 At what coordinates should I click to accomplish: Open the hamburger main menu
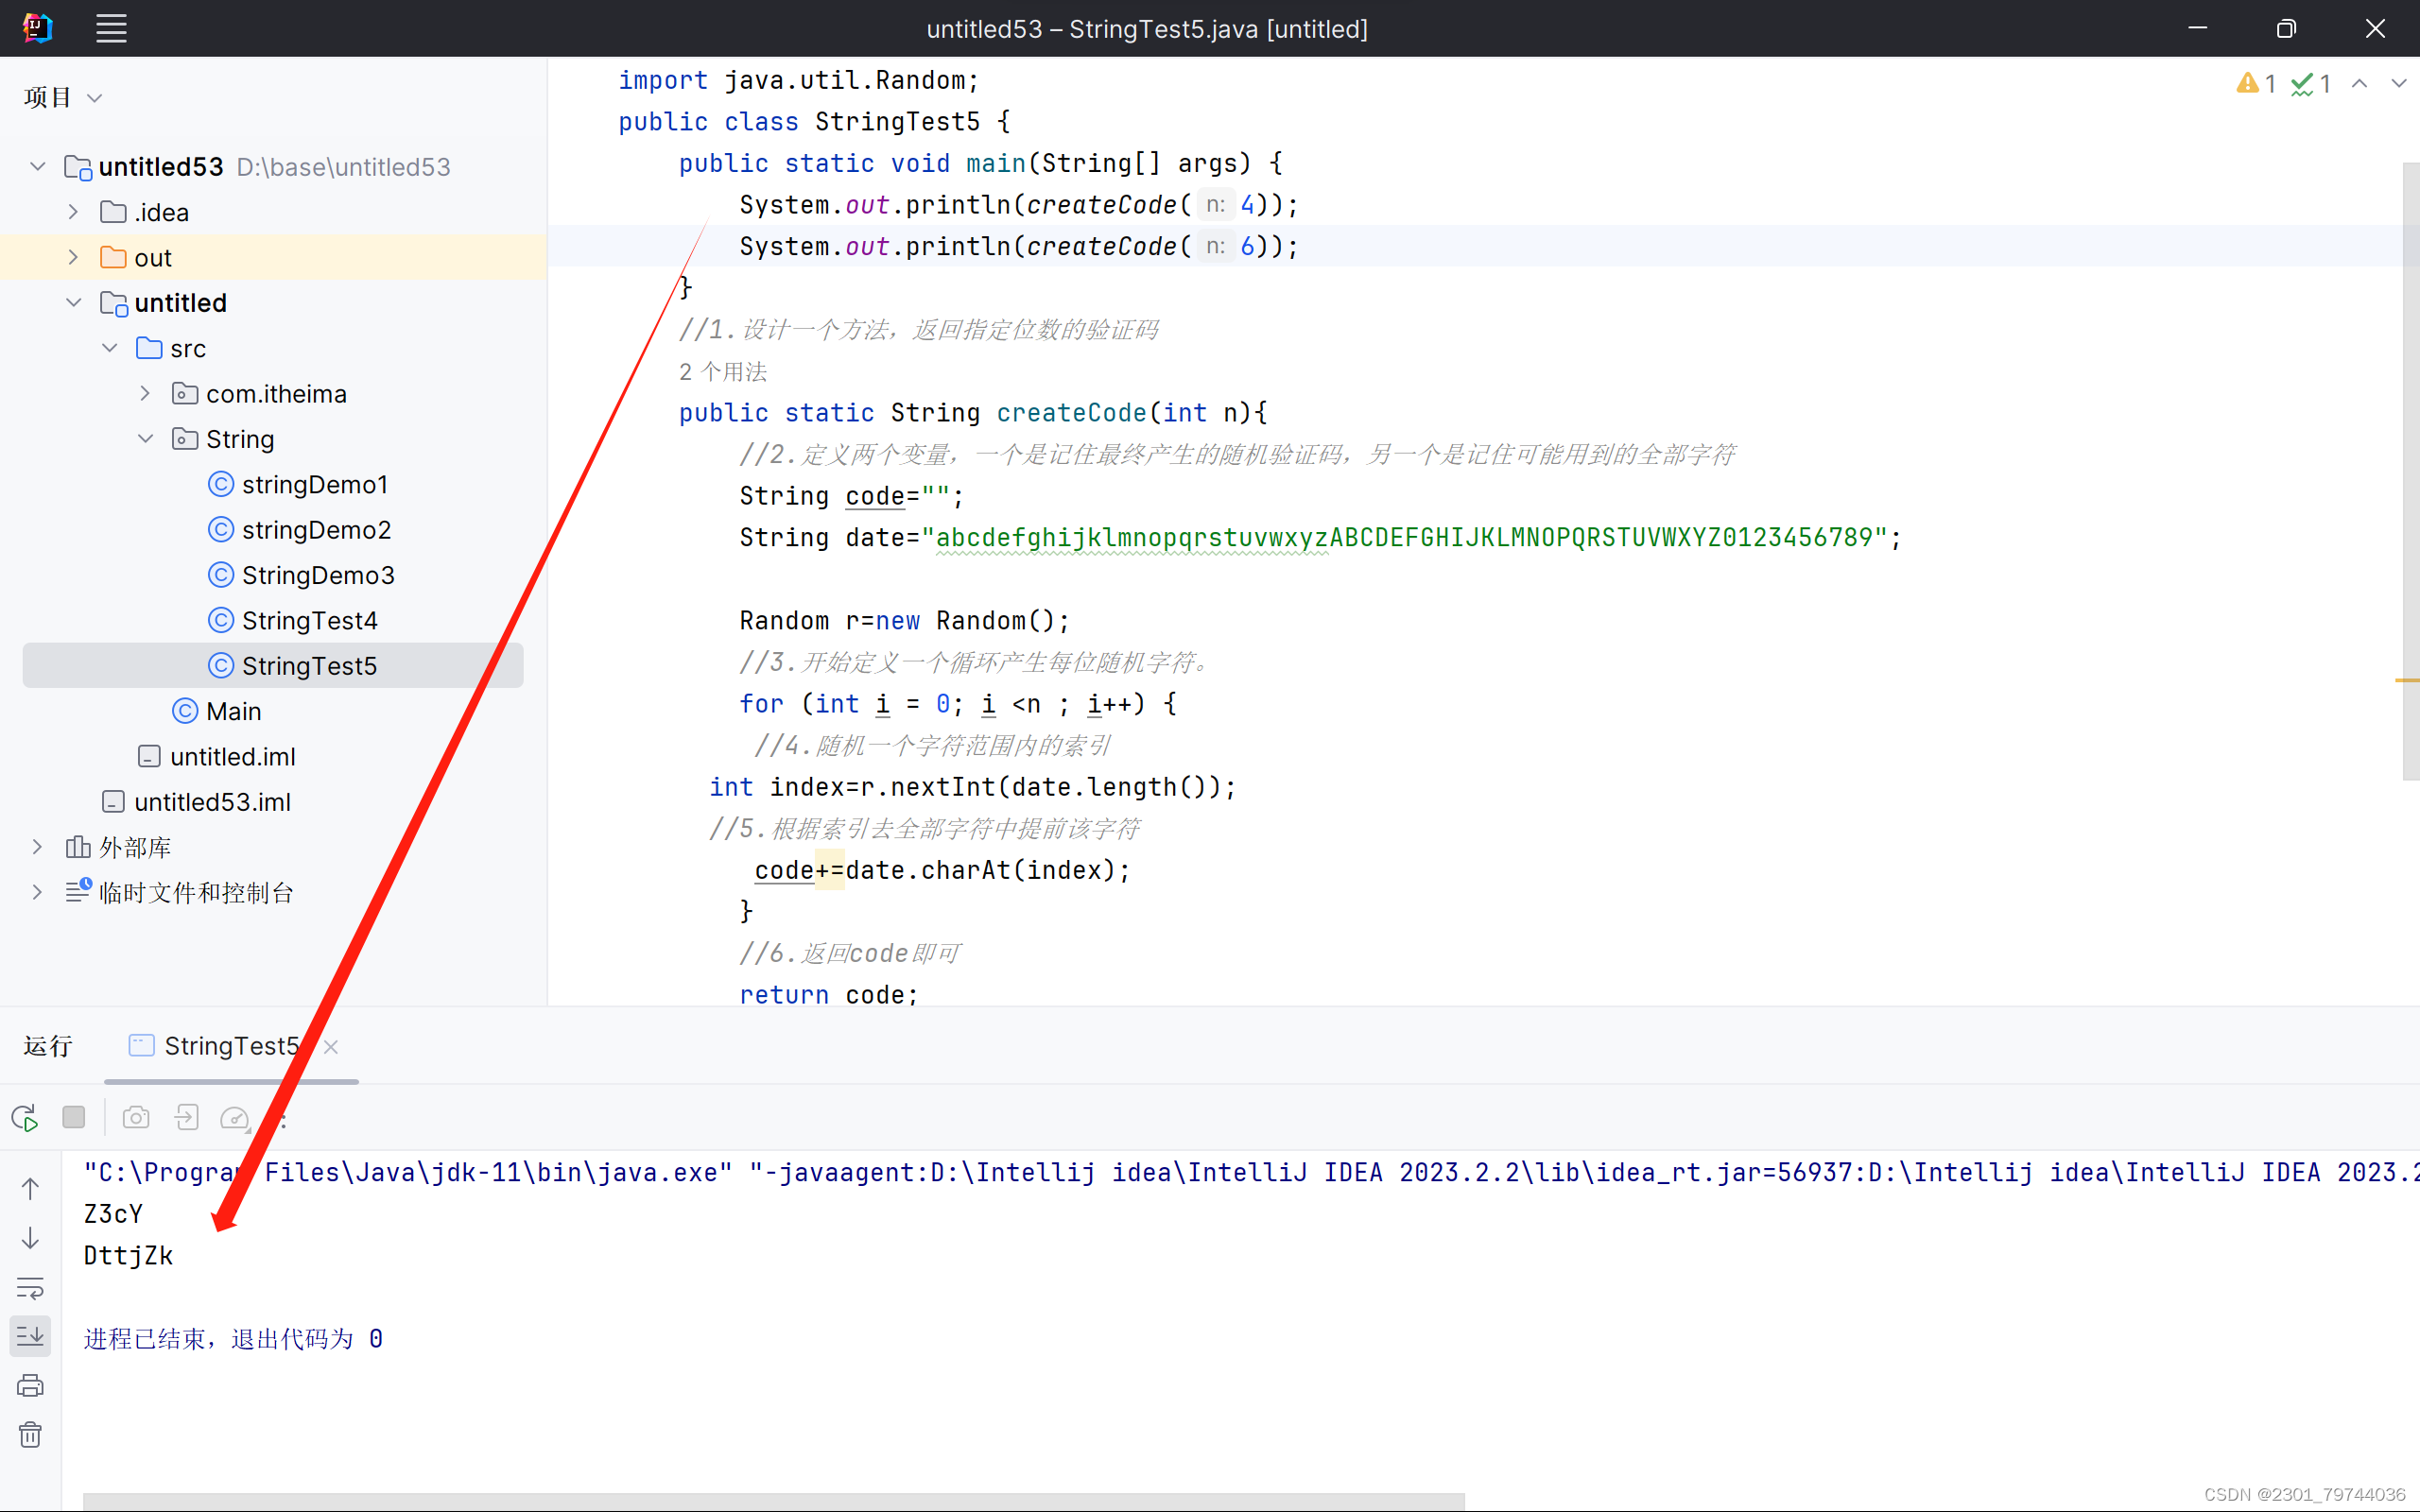(111, 28)
